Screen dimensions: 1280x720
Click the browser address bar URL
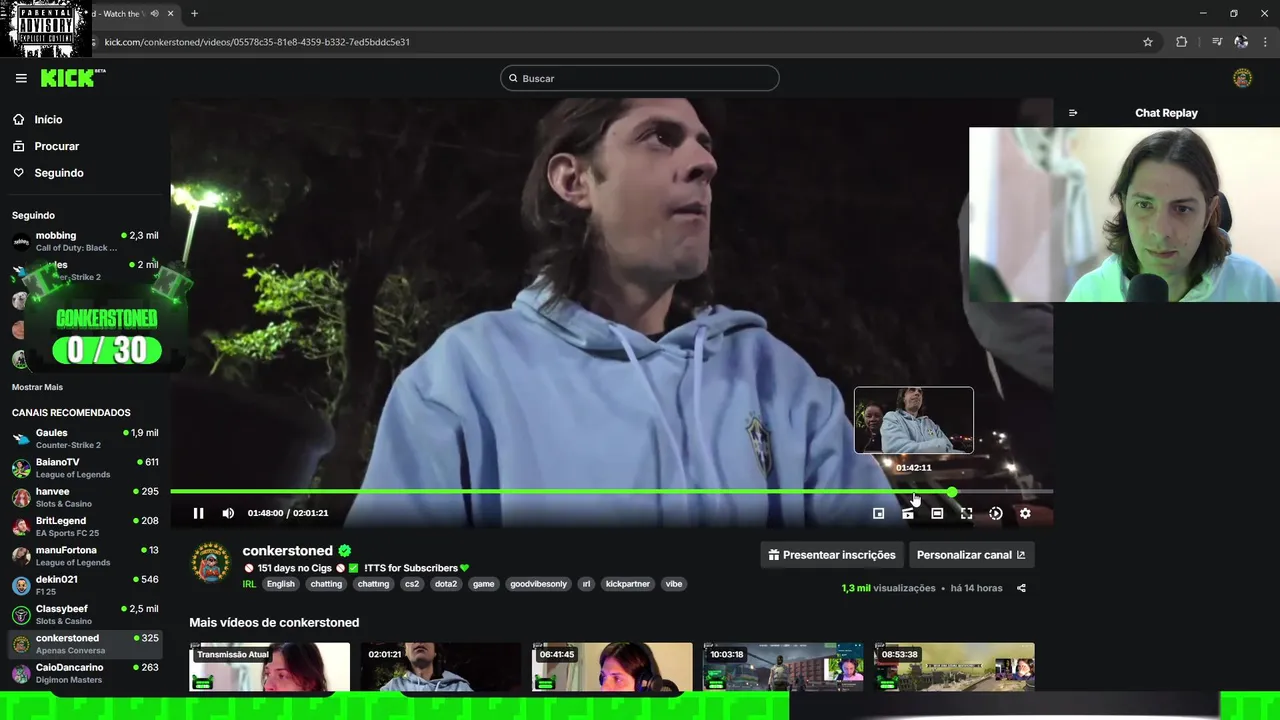point(257,42)
